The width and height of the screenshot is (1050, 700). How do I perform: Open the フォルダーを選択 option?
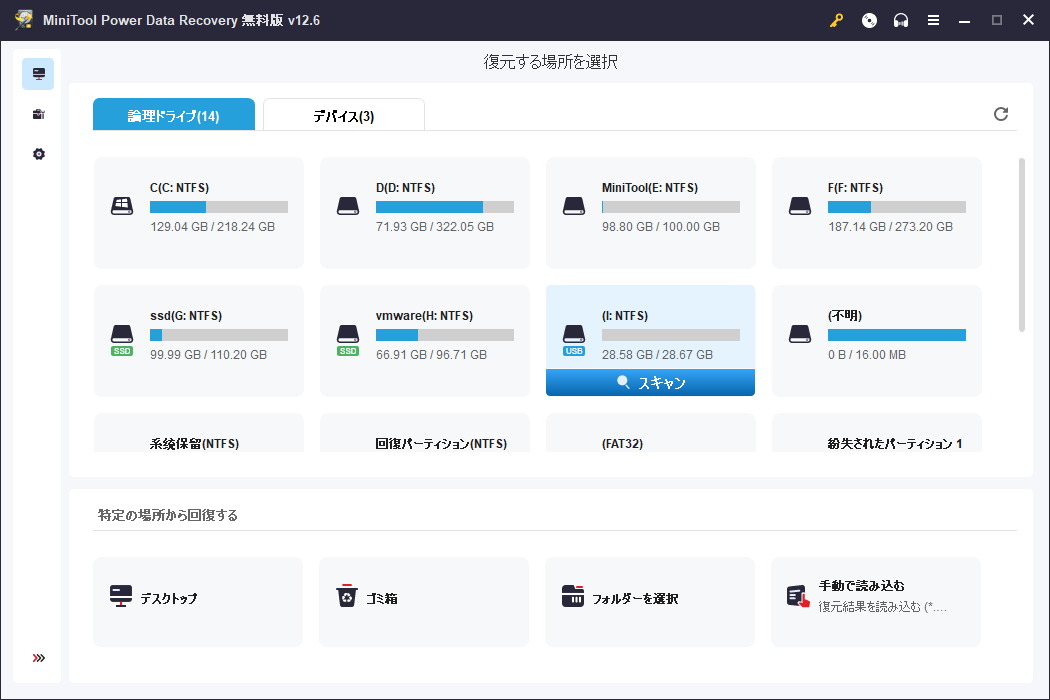click(x=650, y=601)
